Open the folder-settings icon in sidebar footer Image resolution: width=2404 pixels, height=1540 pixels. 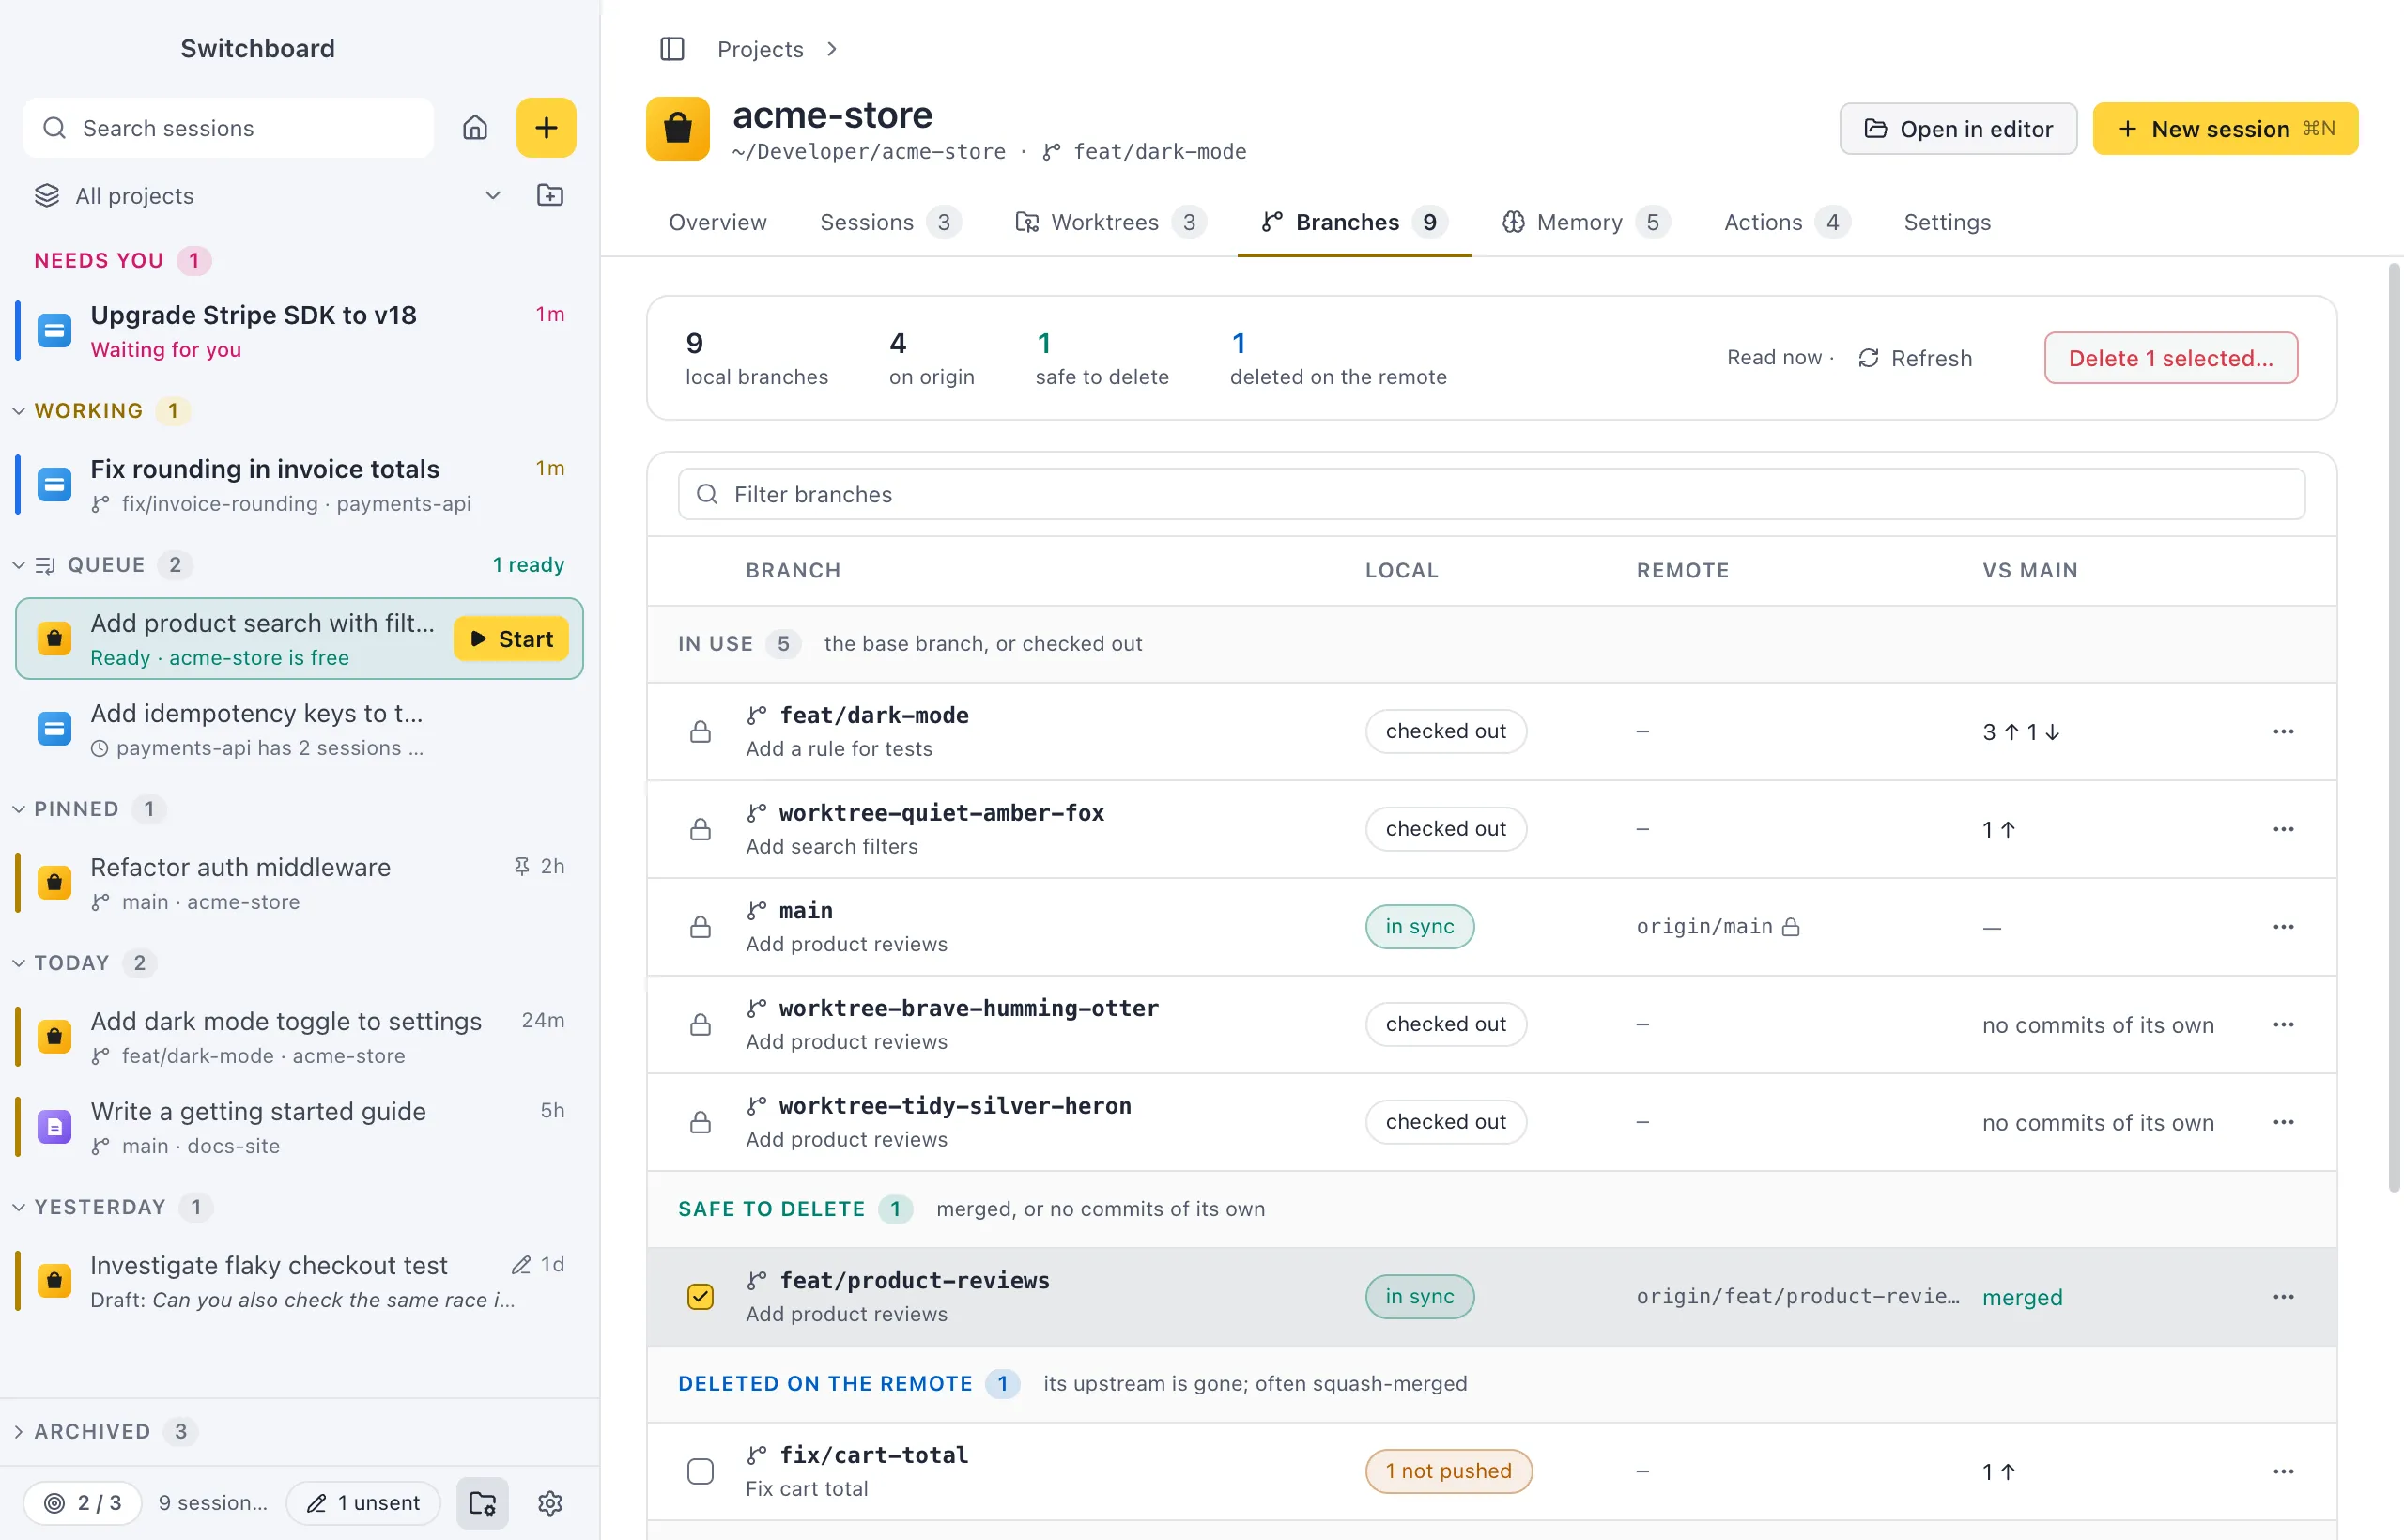tap(483, 1503)
